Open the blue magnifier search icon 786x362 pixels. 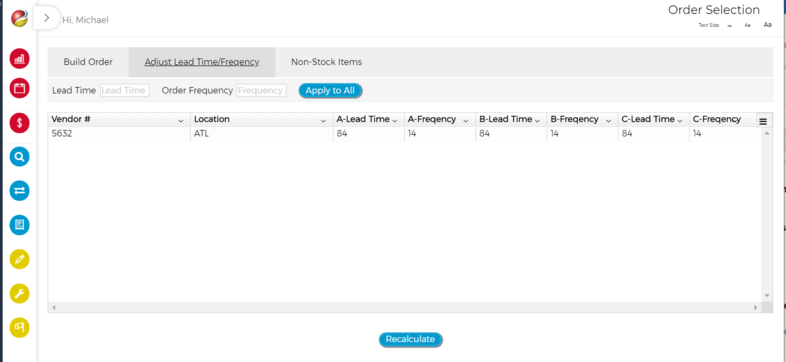(20, 157)
